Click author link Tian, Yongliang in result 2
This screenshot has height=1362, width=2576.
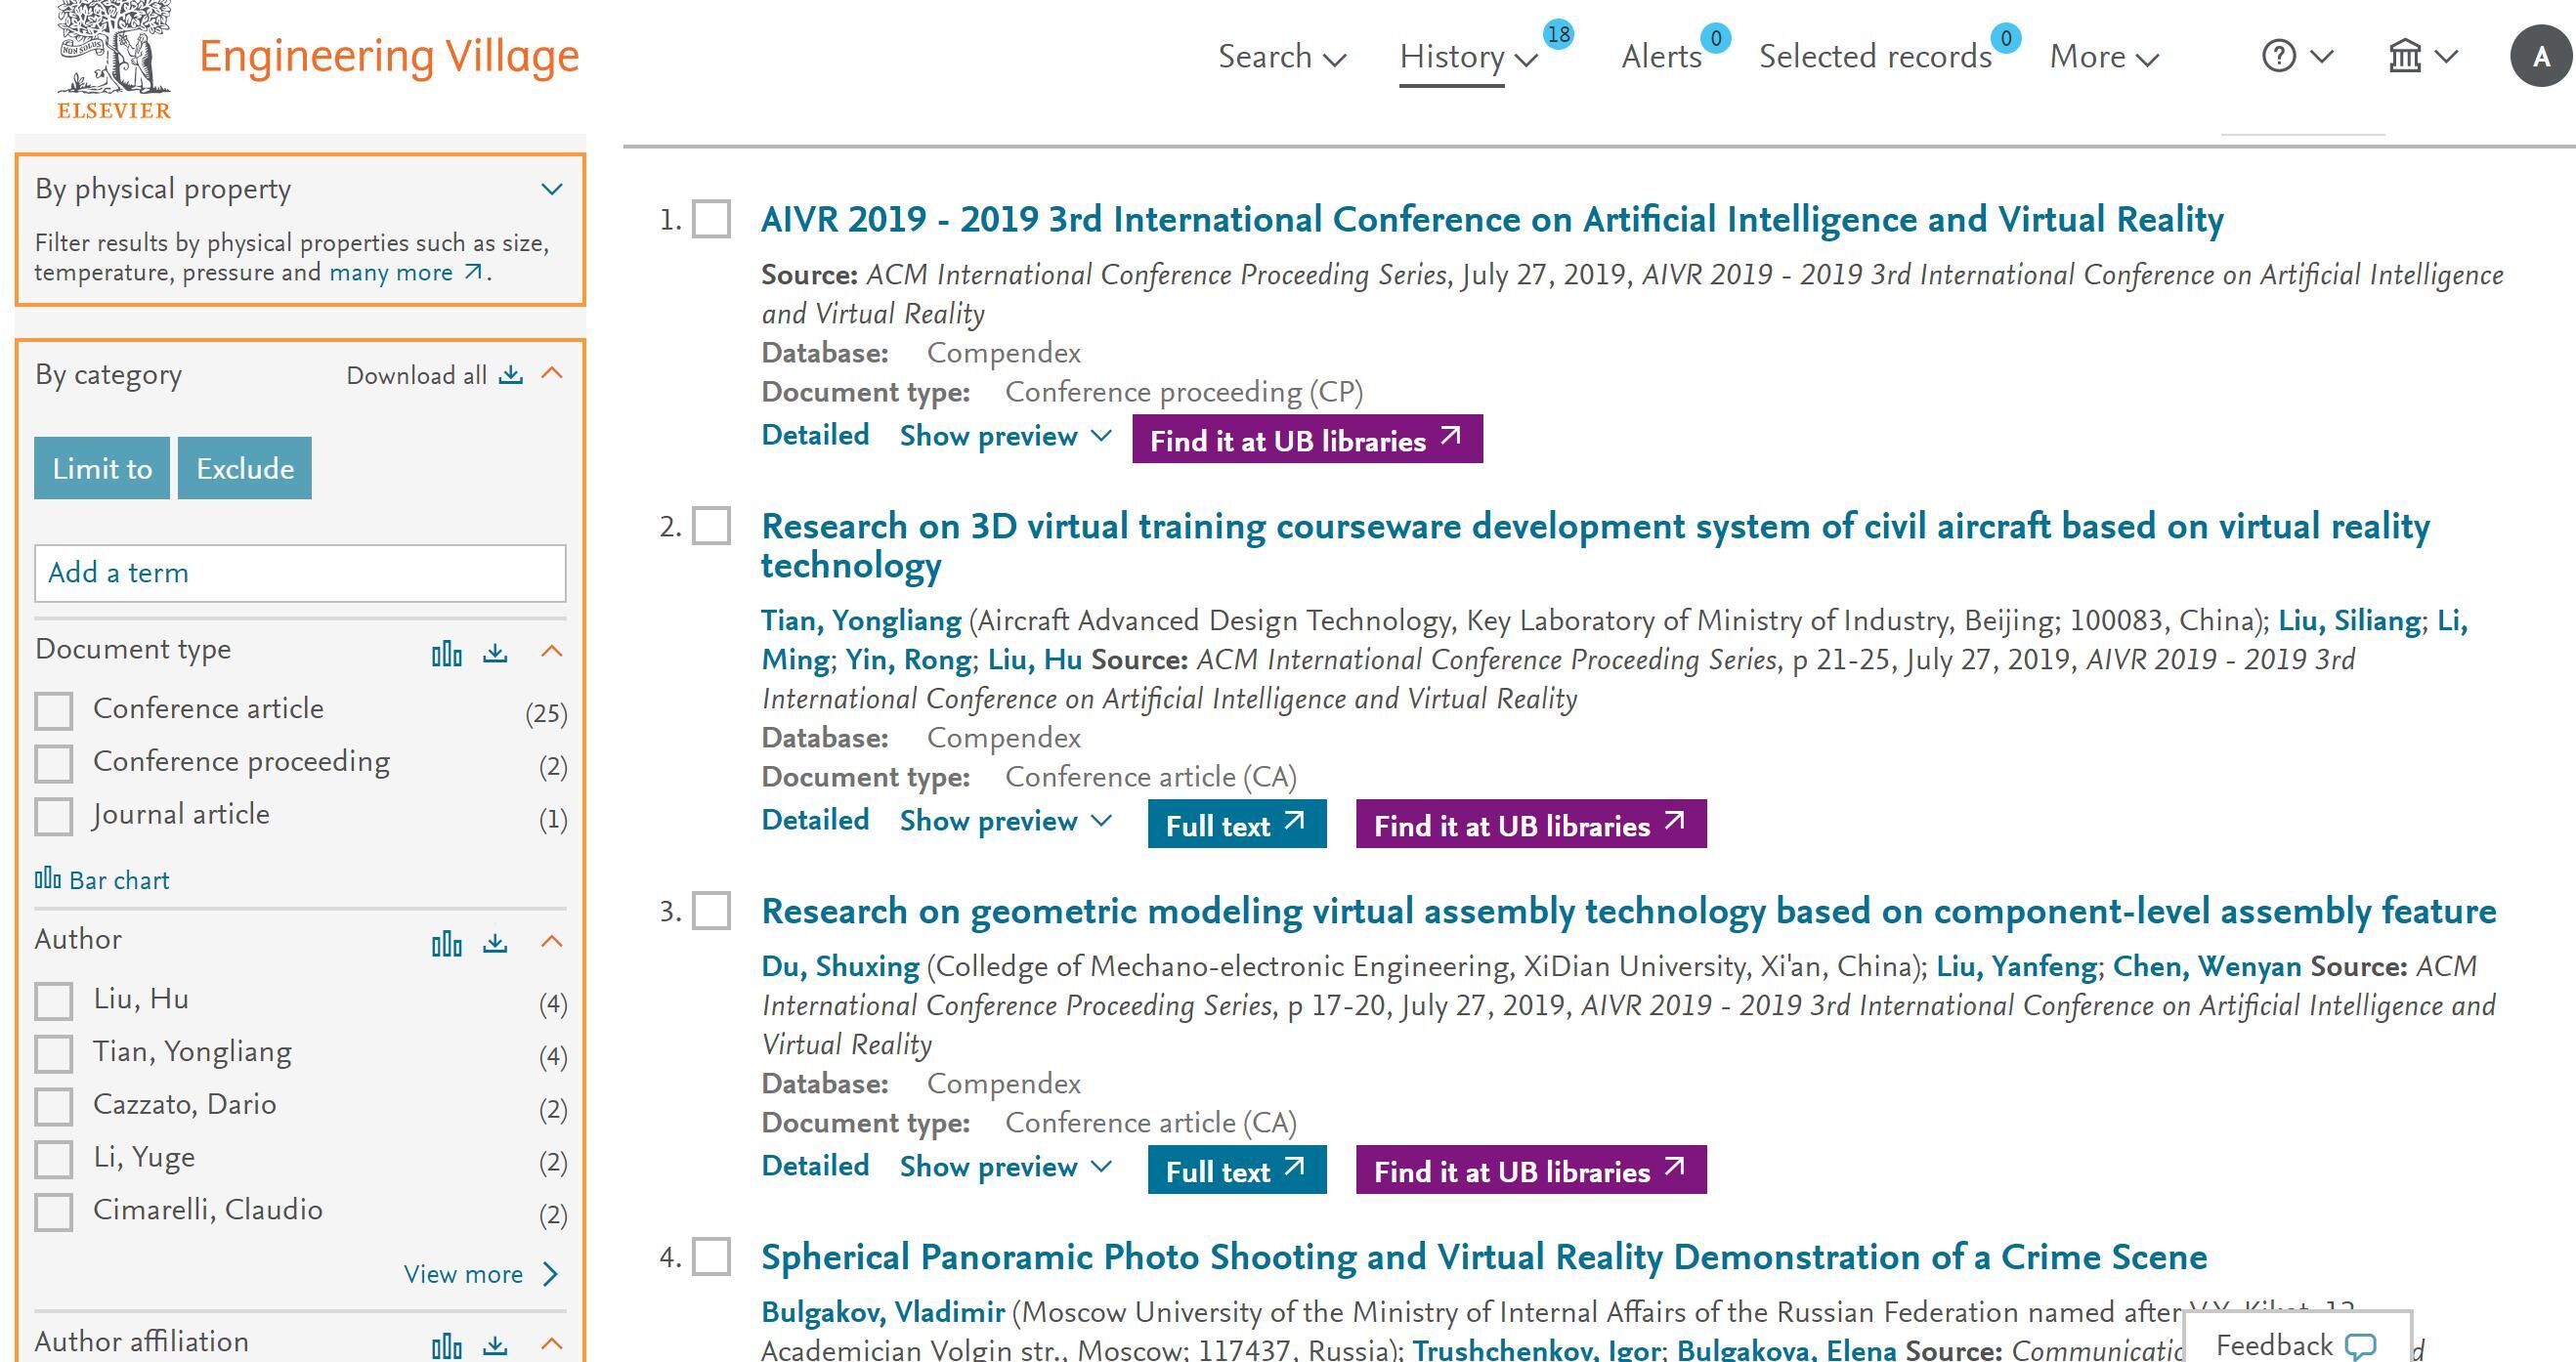click(861, 620)
